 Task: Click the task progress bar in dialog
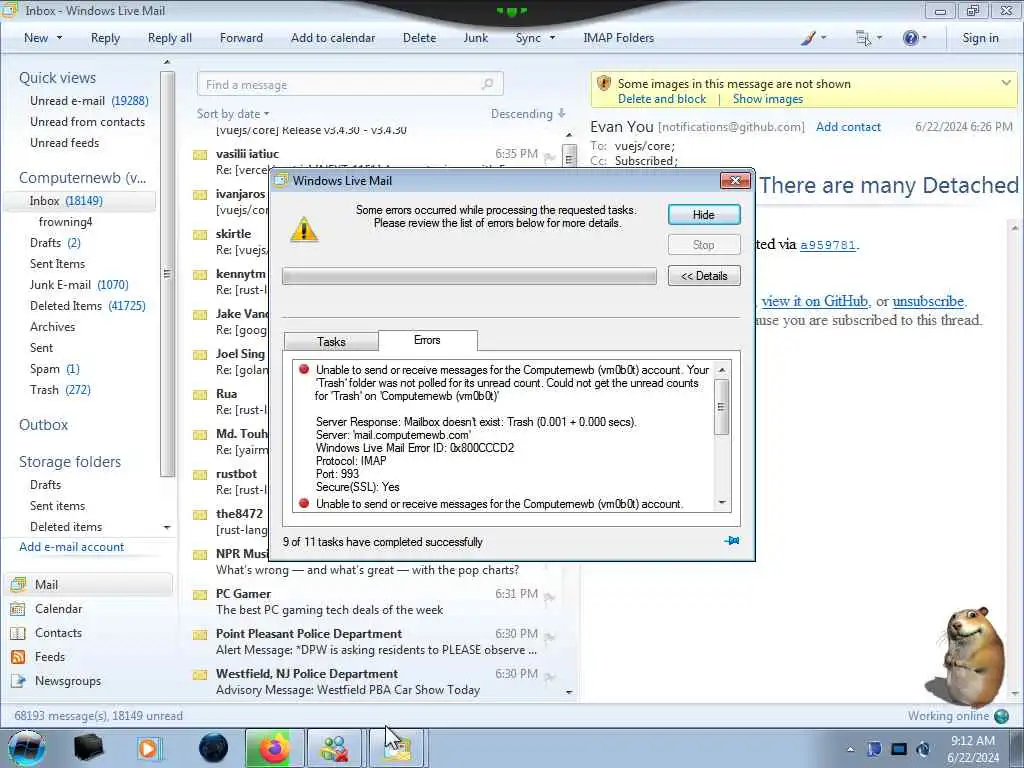click(x=469, y=276)
